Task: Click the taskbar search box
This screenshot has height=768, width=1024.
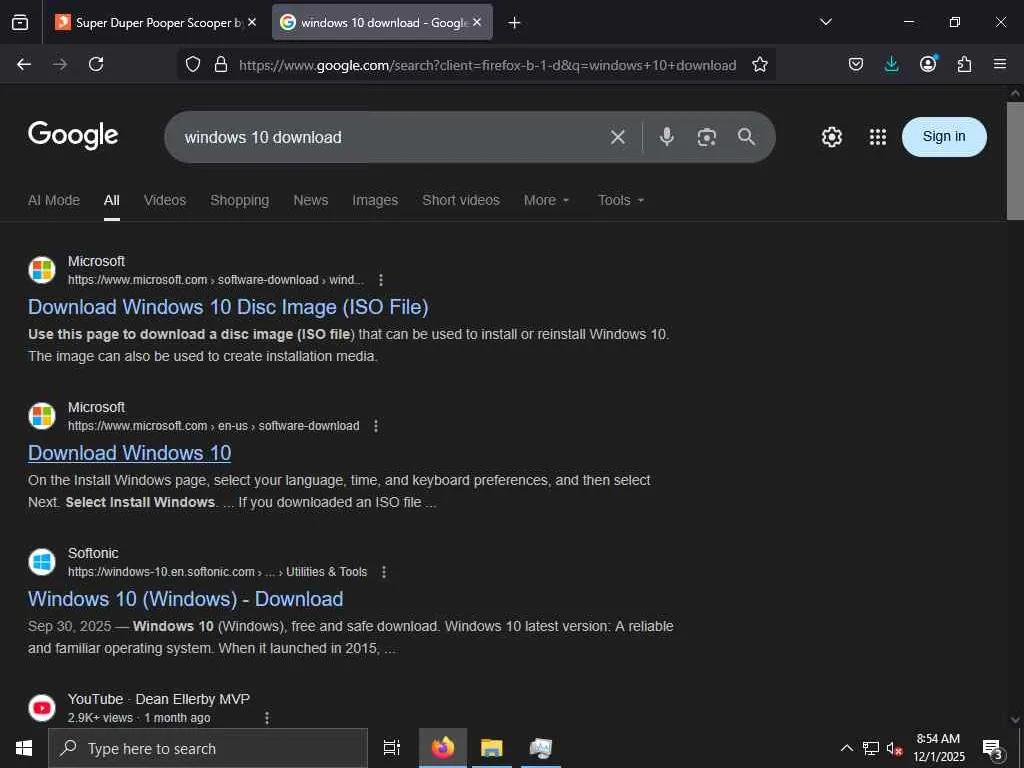Action: (208, 748)
